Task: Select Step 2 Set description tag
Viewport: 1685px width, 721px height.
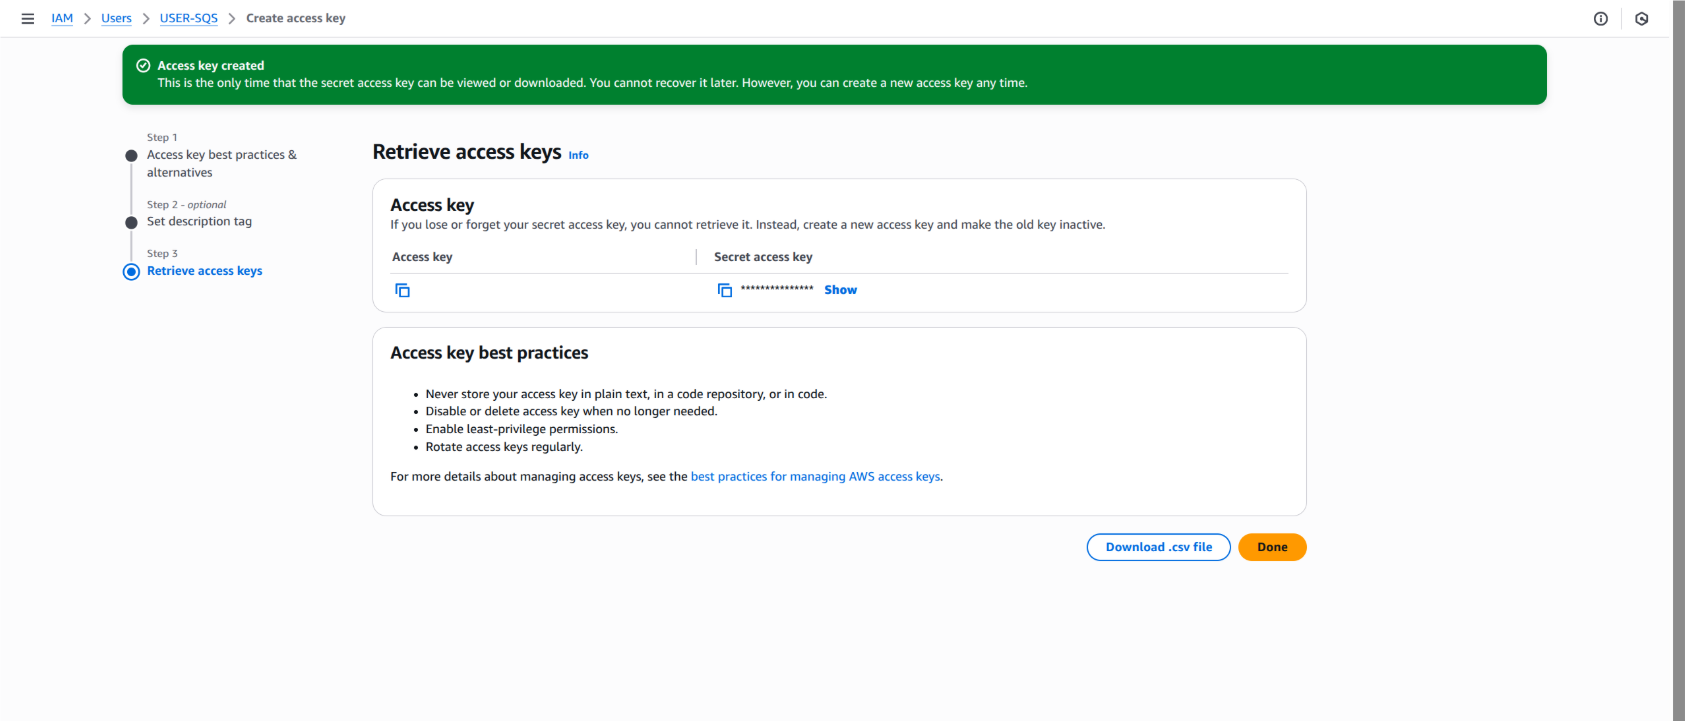Action: pos(199,222)
